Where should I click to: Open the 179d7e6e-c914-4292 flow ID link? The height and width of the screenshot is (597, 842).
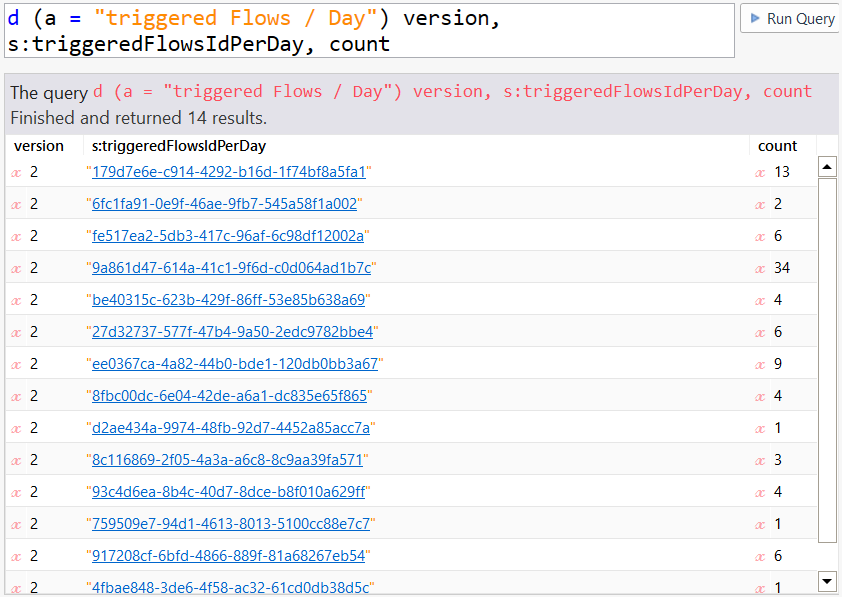pyautogui.click(x=229, y=172)
